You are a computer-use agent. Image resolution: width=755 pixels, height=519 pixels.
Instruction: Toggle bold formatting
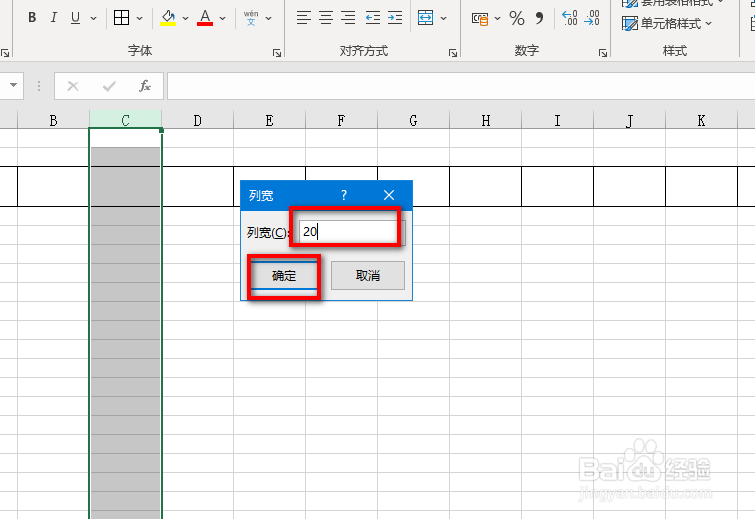(32, 18)
